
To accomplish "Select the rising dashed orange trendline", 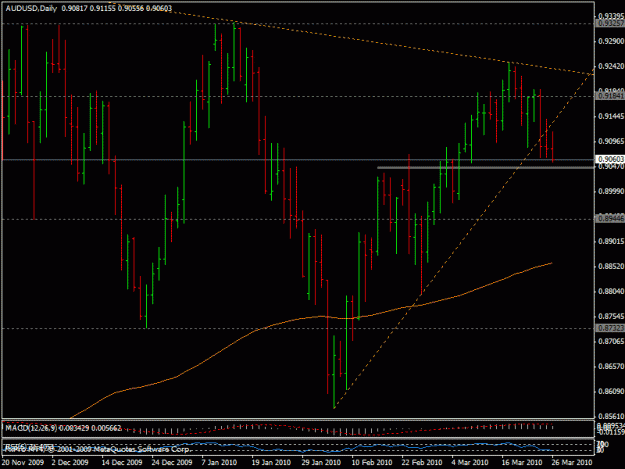I will tap(464, 239).
